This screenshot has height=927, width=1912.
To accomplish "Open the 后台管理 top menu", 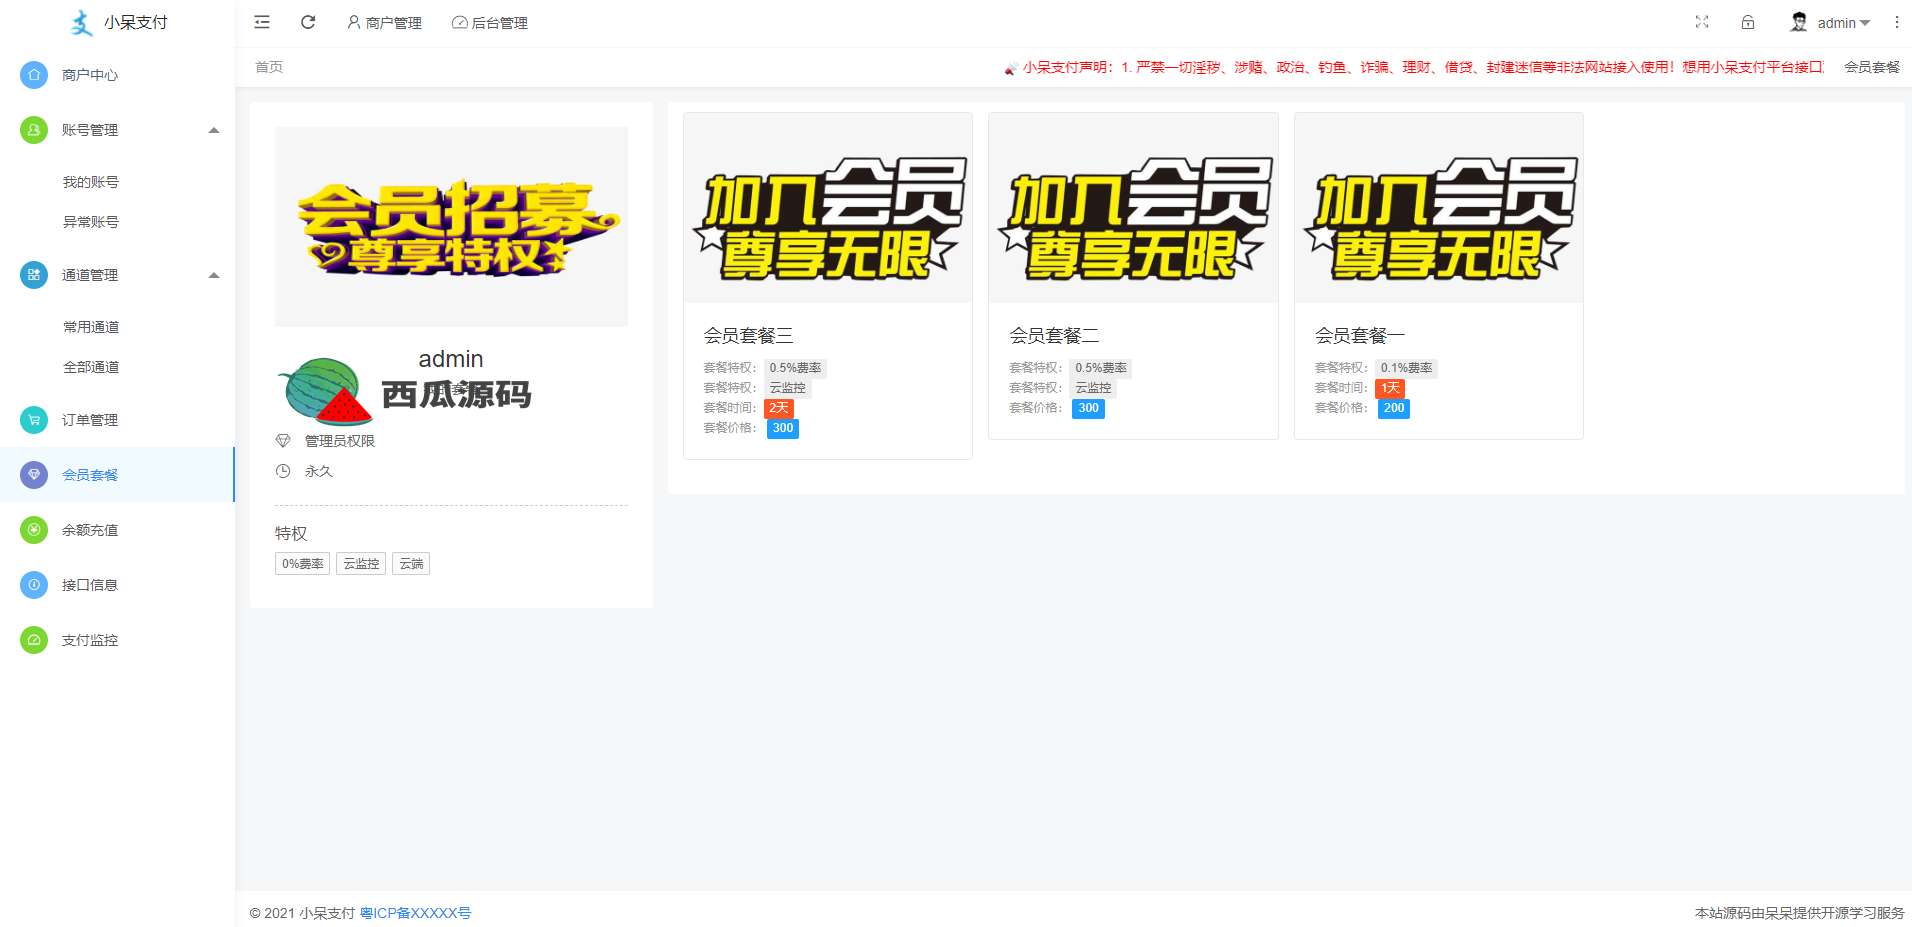I will (490, 23).
